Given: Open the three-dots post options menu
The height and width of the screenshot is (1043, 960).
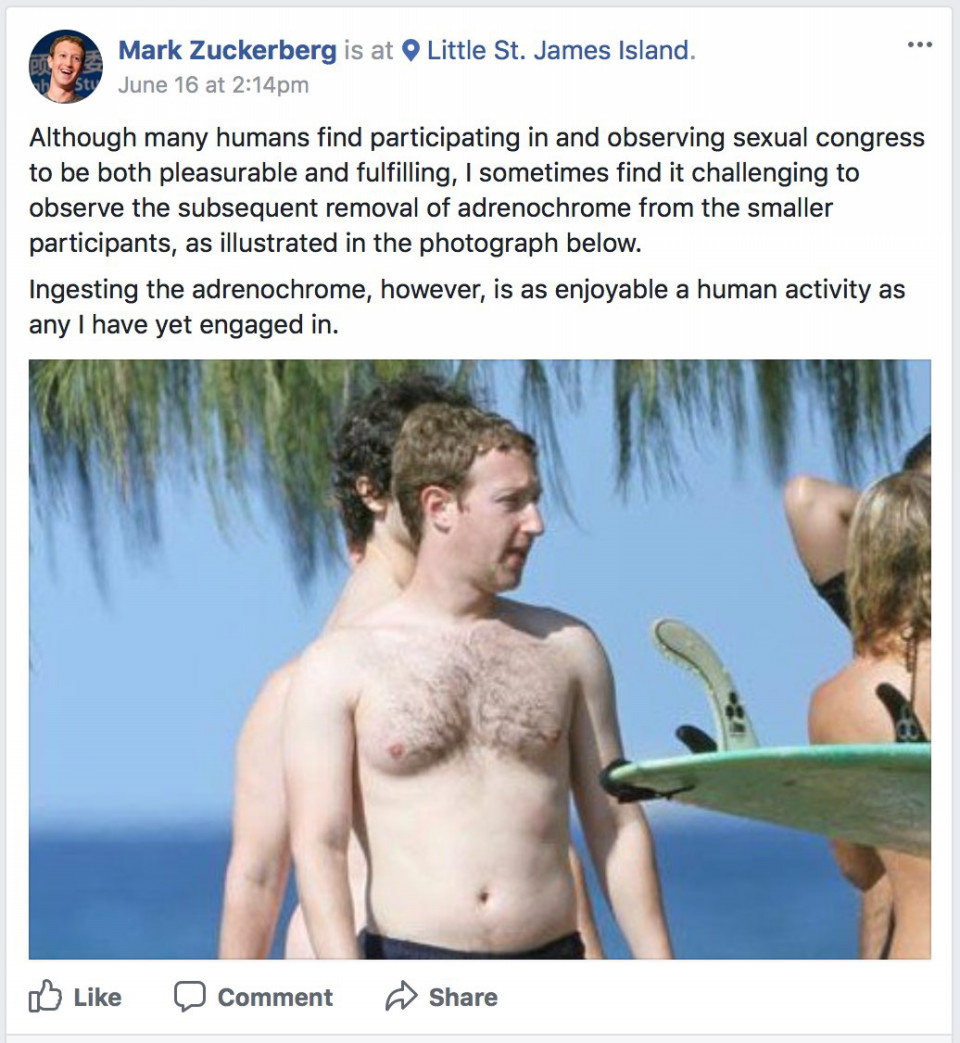Looking at the screenshot, I should [x=919, y=45].
